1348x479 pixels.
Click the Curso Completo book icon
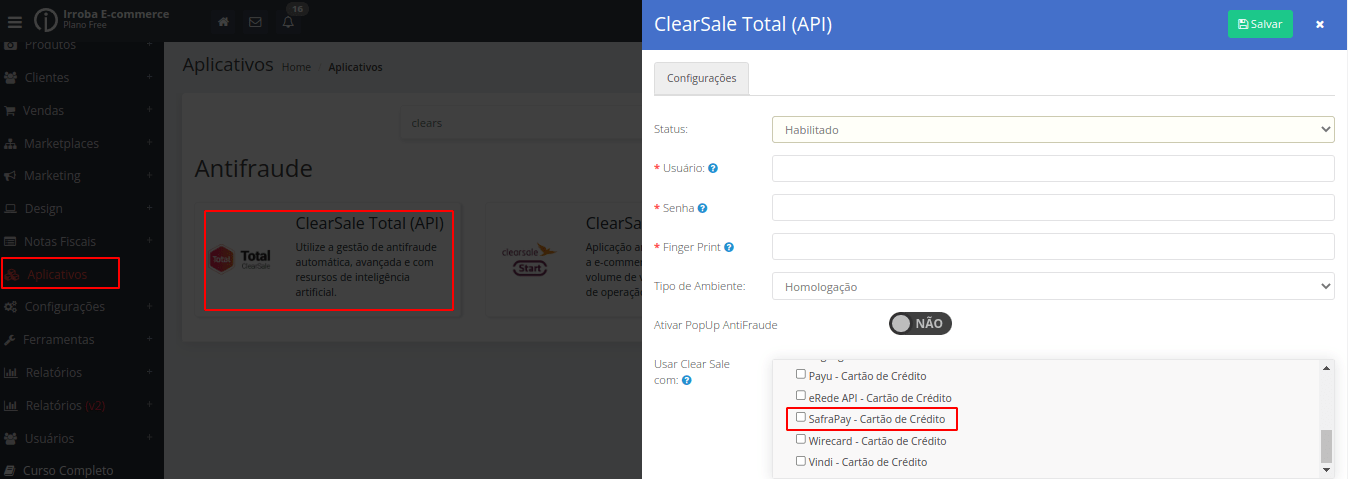pos(10,470)
